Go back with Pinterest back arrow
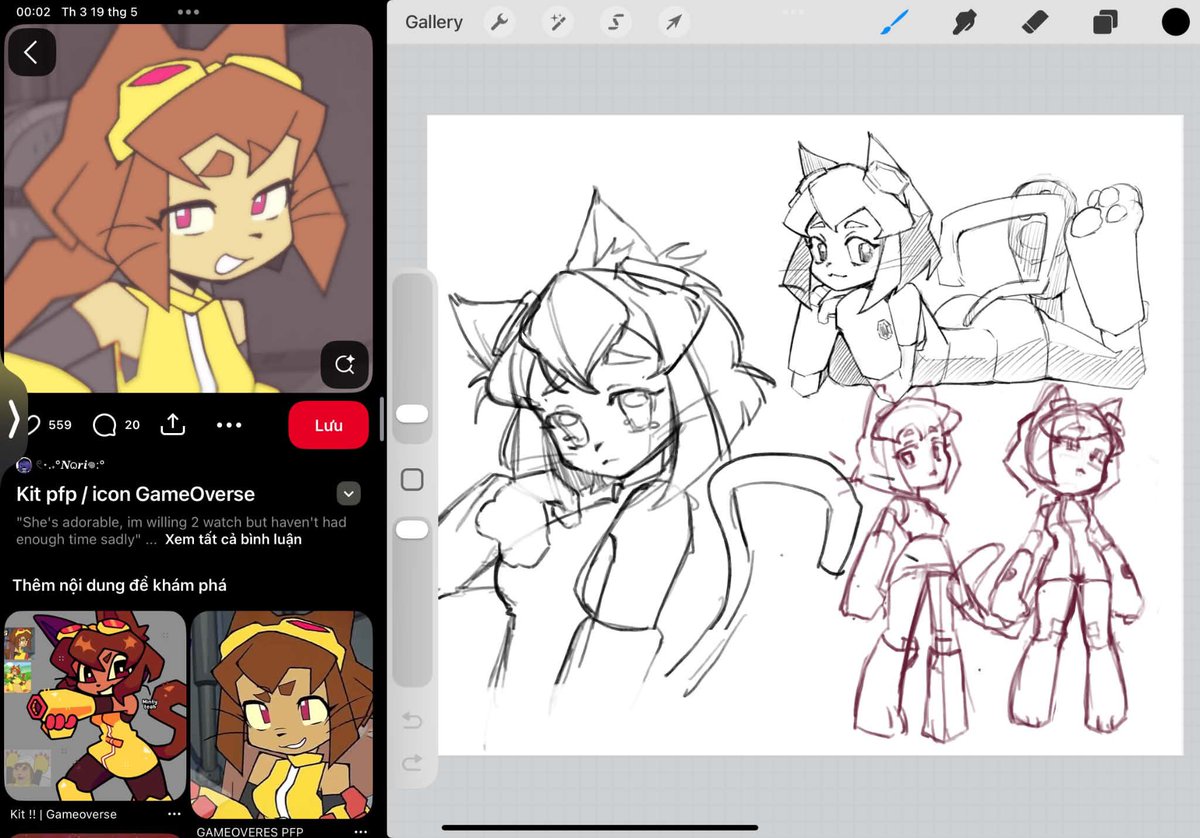 31,53
